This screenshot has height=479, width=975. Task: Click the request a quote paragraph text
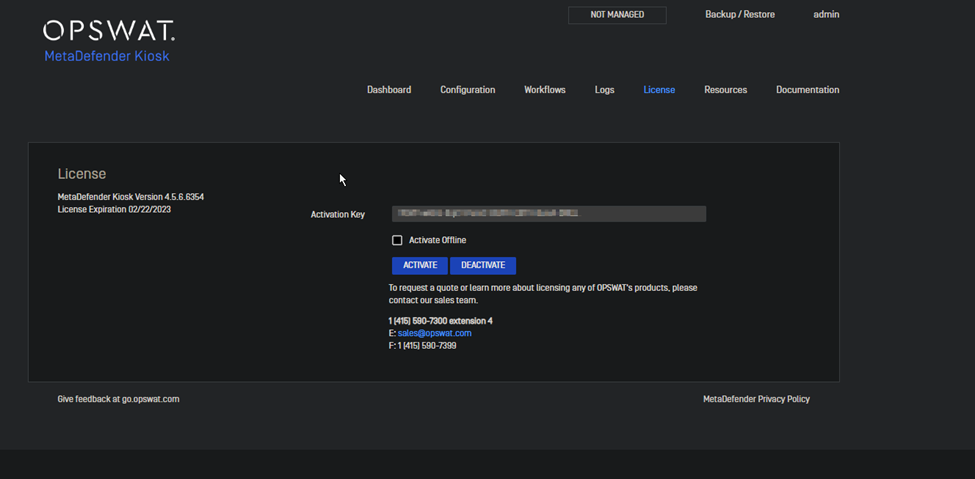tap(543, 294)
